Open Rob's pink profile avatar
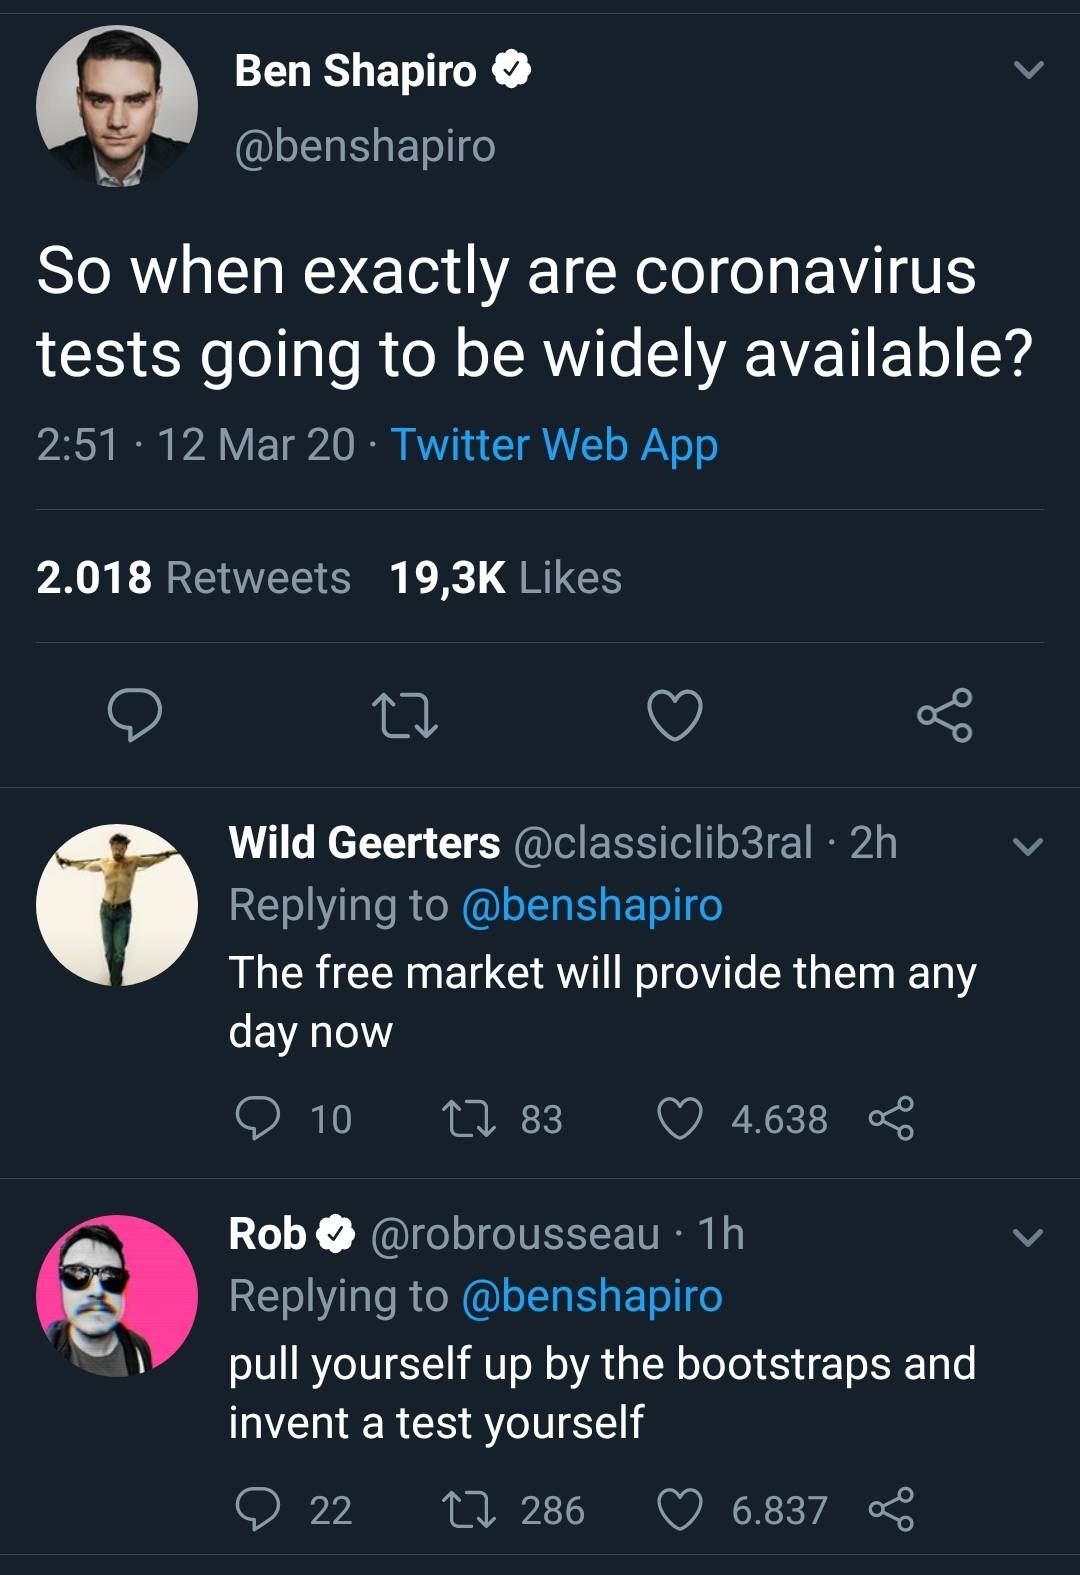Image resolution: width=1080 pixels, height=1575 pixels. [x=117, y=1296]
